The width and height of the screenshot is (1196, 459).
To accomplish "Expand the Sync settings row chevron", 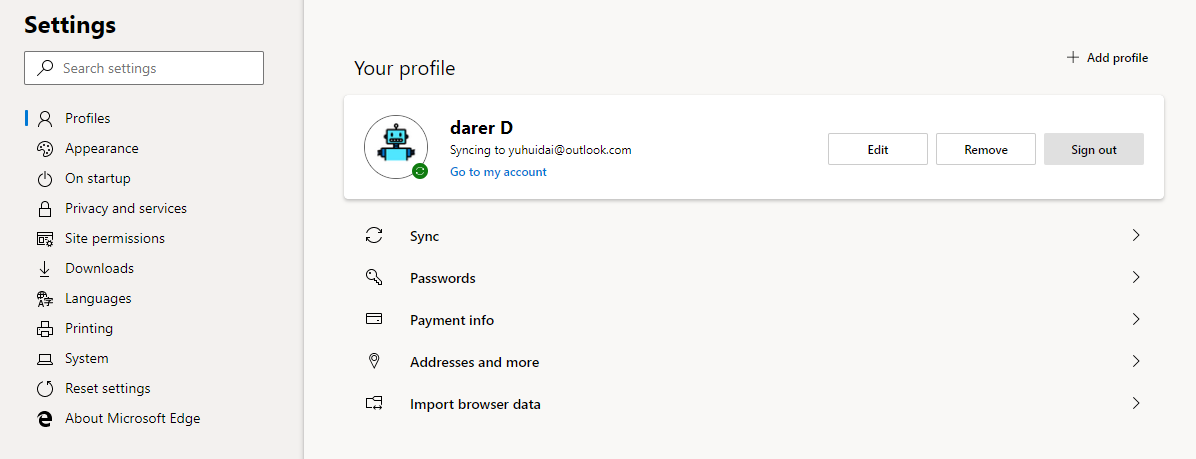I will pos(1136,236).
